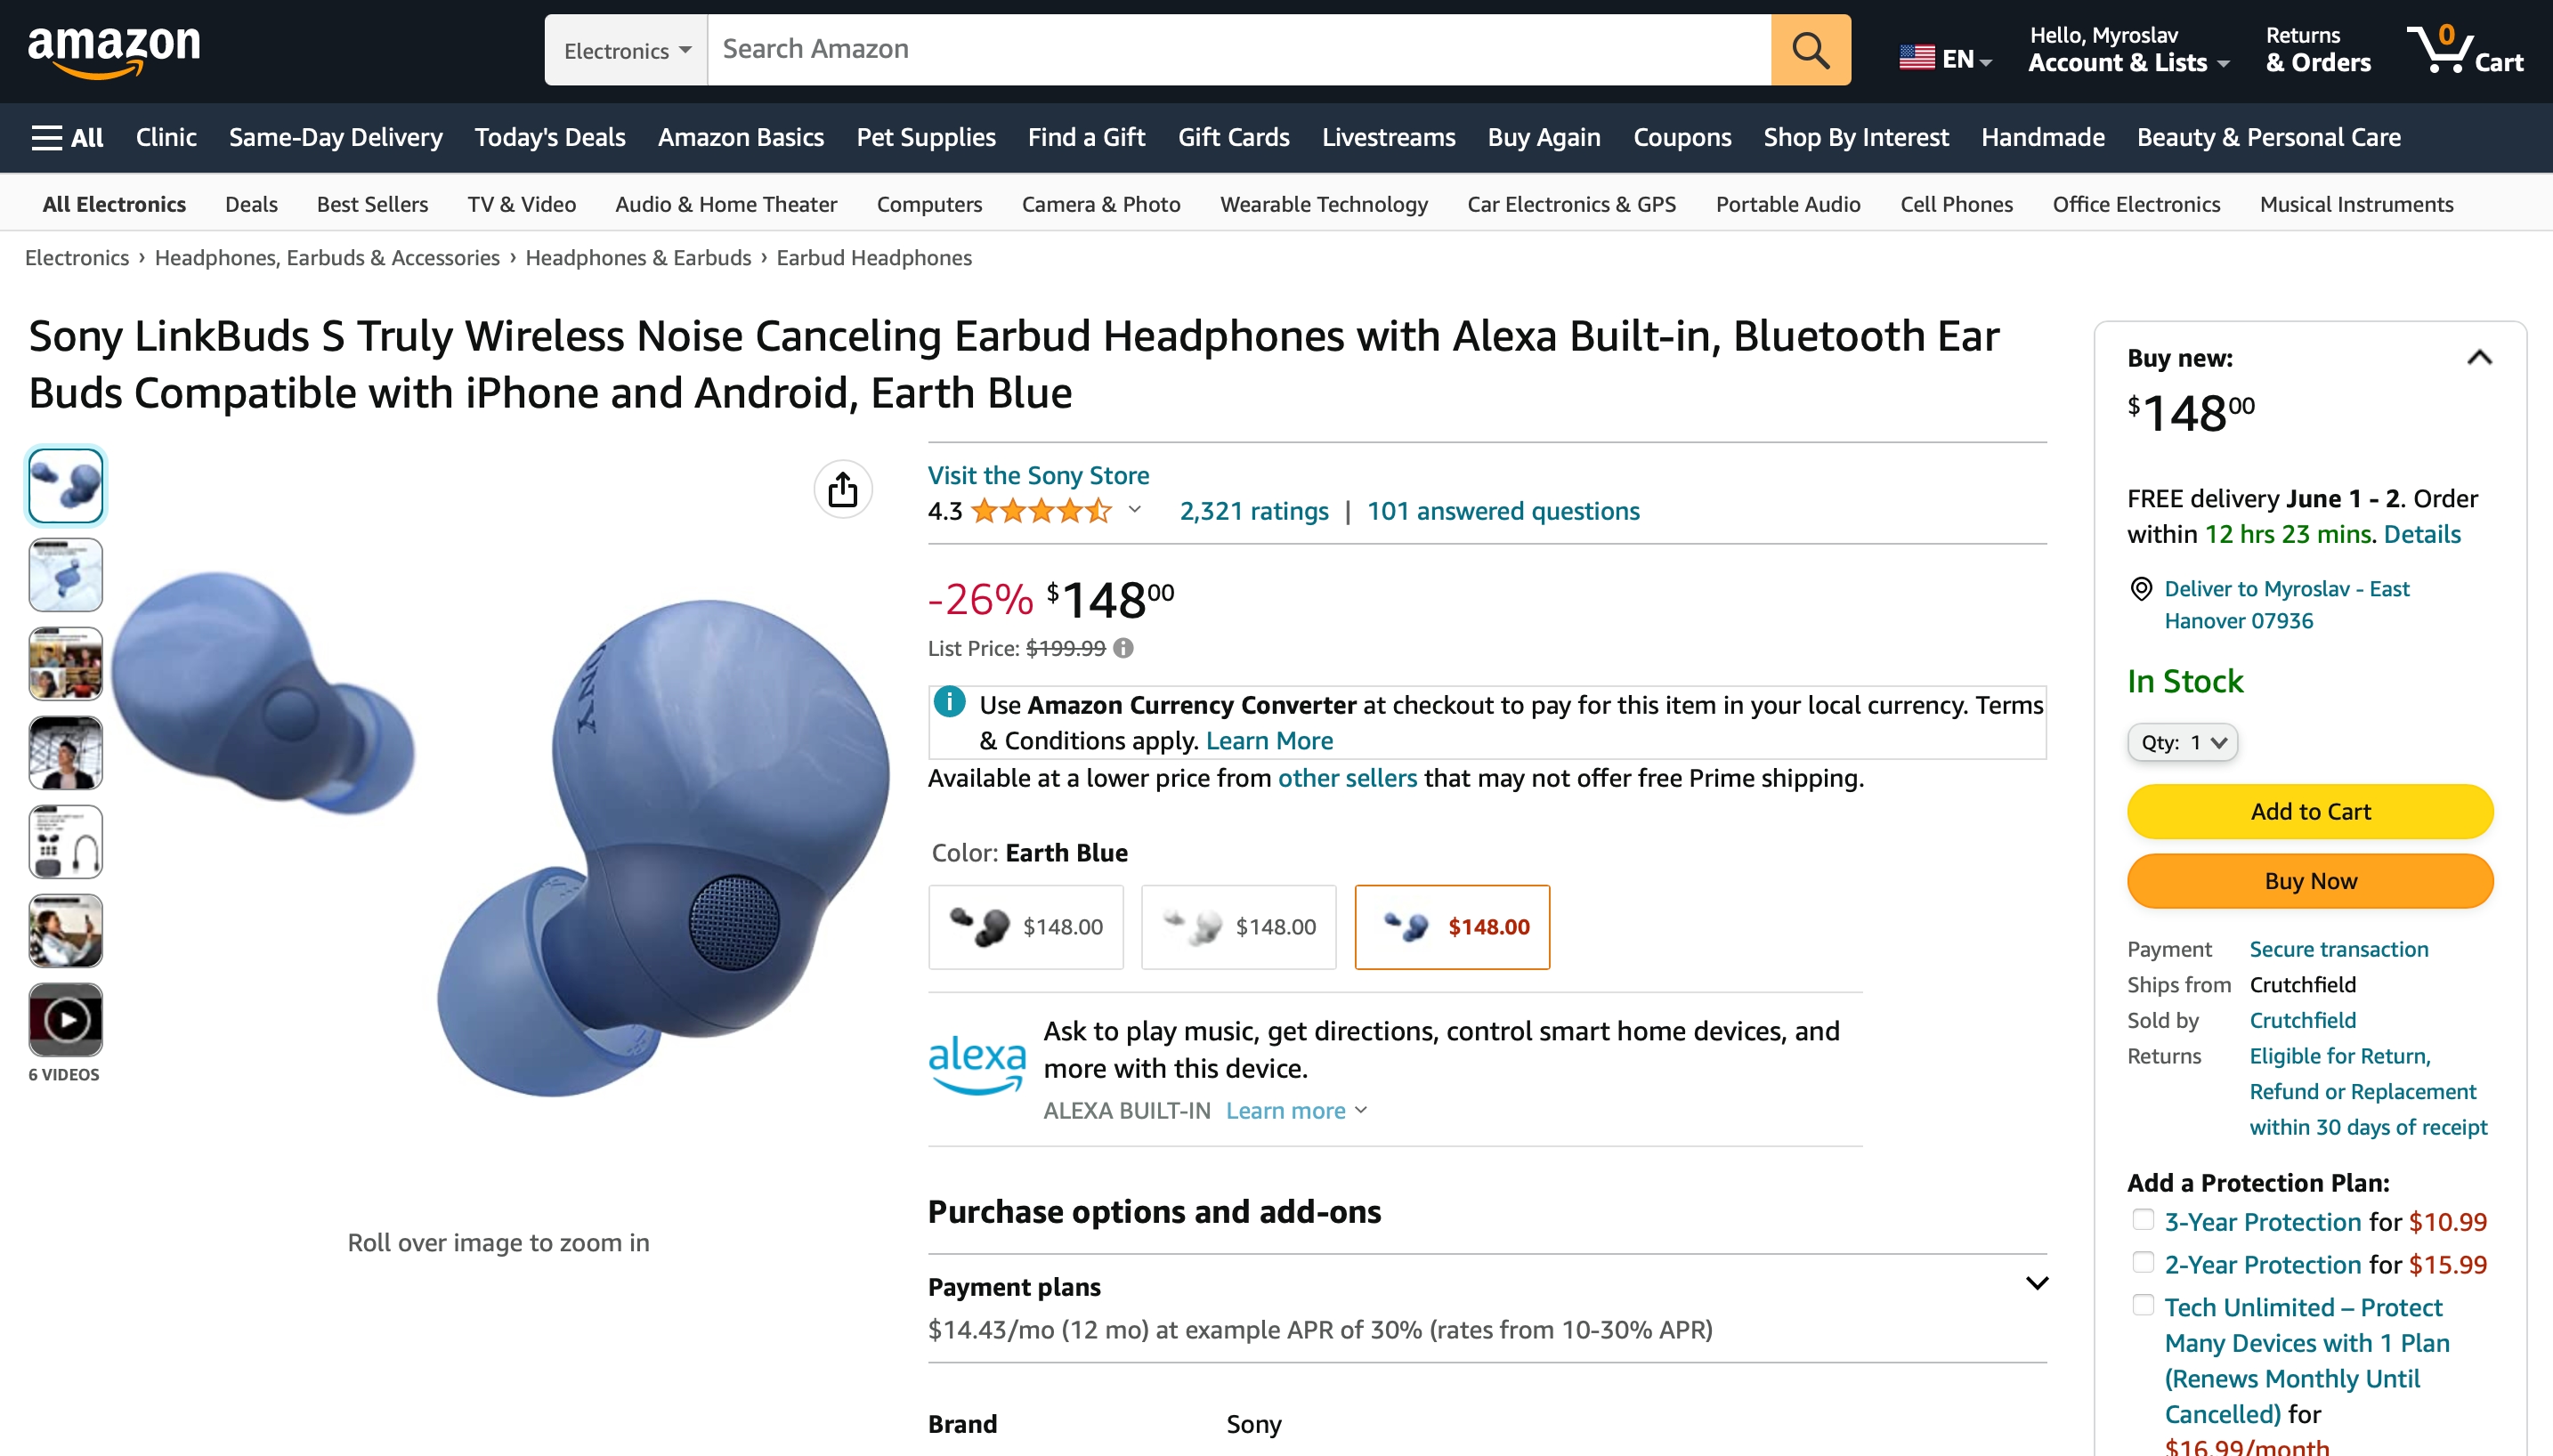Click the US flag language icon
Screen dimensions: 2553x1456
pyautogui.click(x=1916, y=58)
